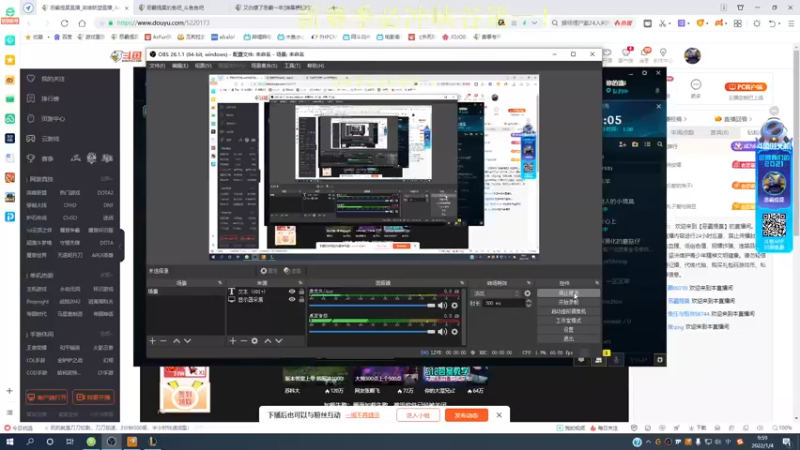
Task: Open OBS 场景集合(S) menu
Action: (x=264, y=66)
